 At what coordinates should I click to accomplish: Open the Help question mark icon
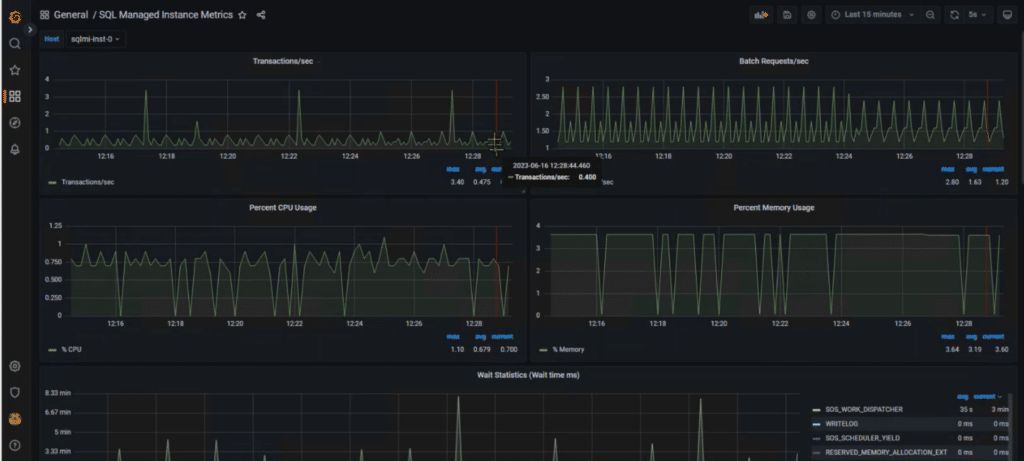[15, 445]
